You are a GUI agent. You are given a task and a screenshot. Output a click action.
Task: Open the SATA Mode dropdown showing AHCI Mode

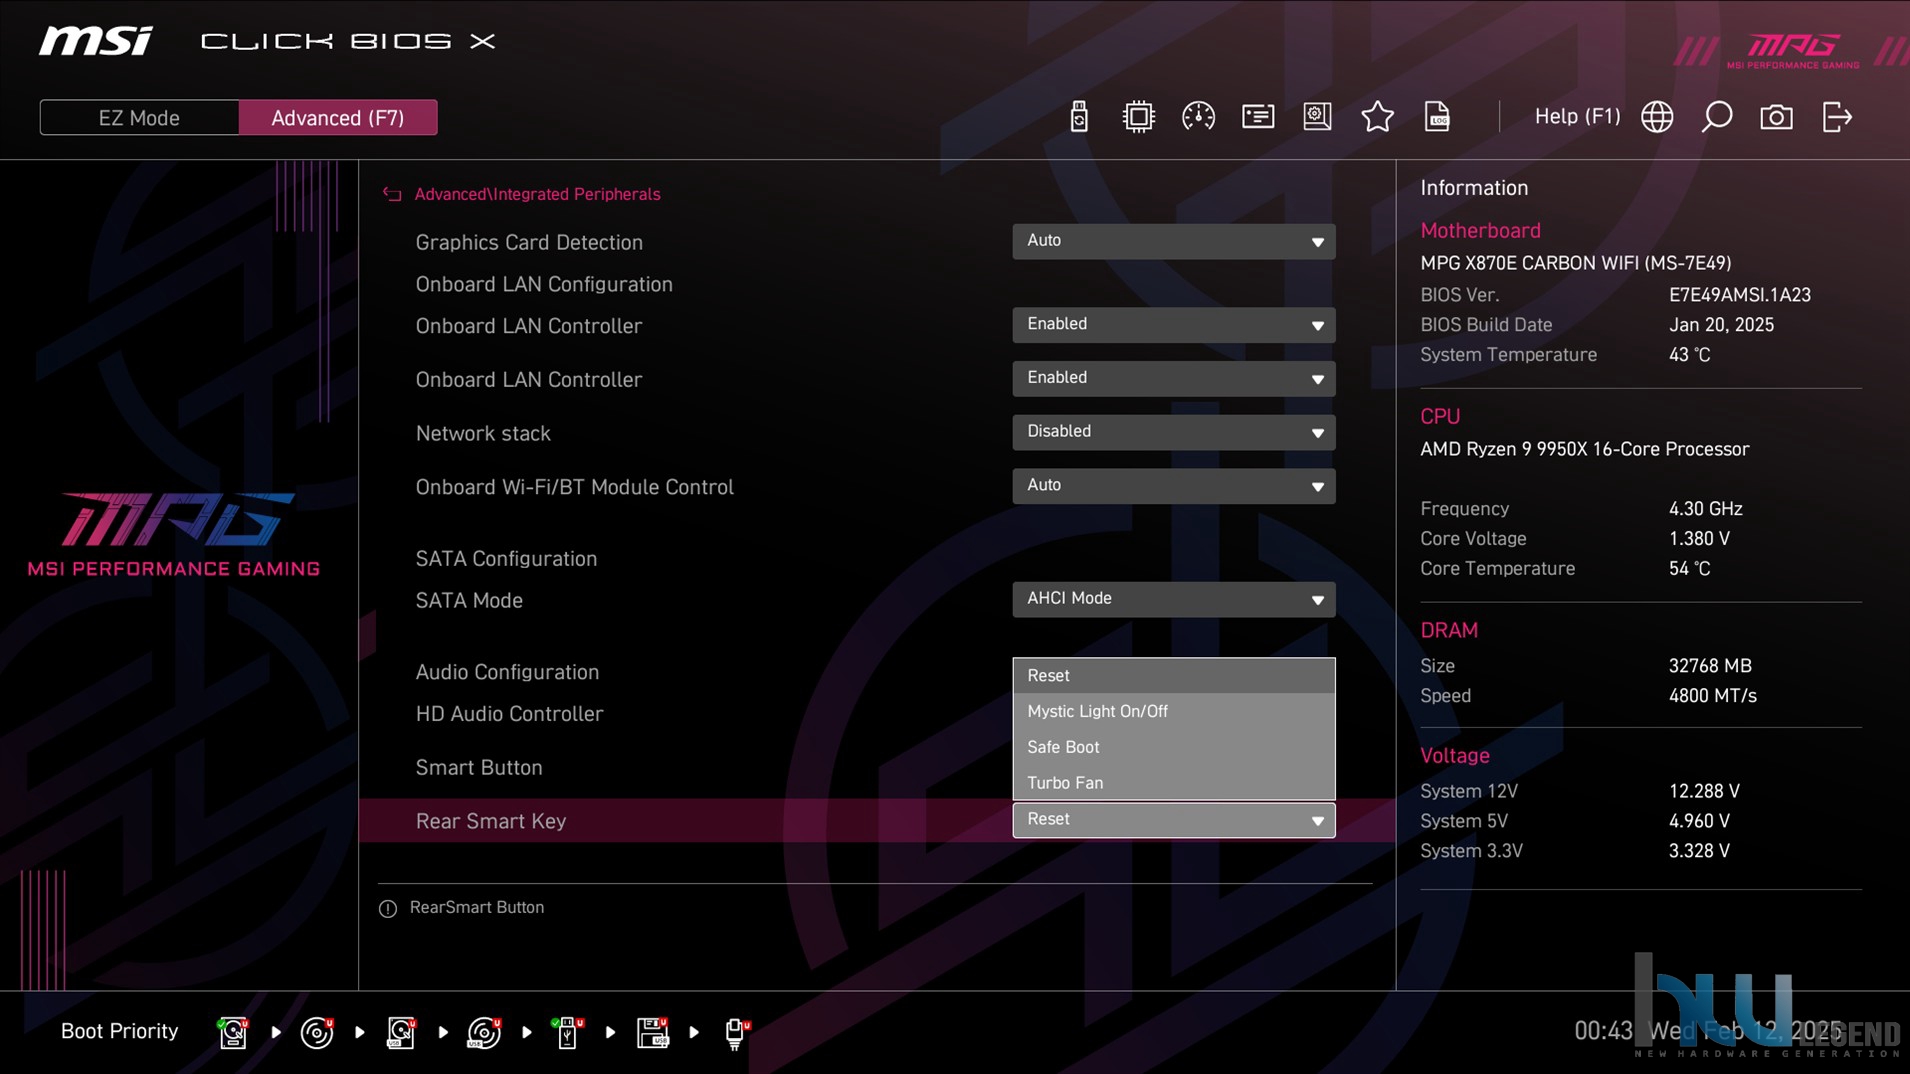point(1173,599)
